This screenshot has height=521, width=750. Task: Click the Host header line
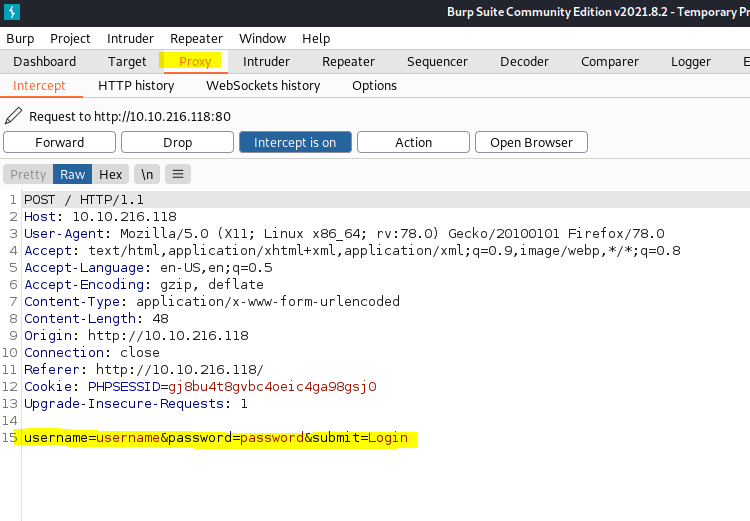pyautogui.click(x=100, y=217)
